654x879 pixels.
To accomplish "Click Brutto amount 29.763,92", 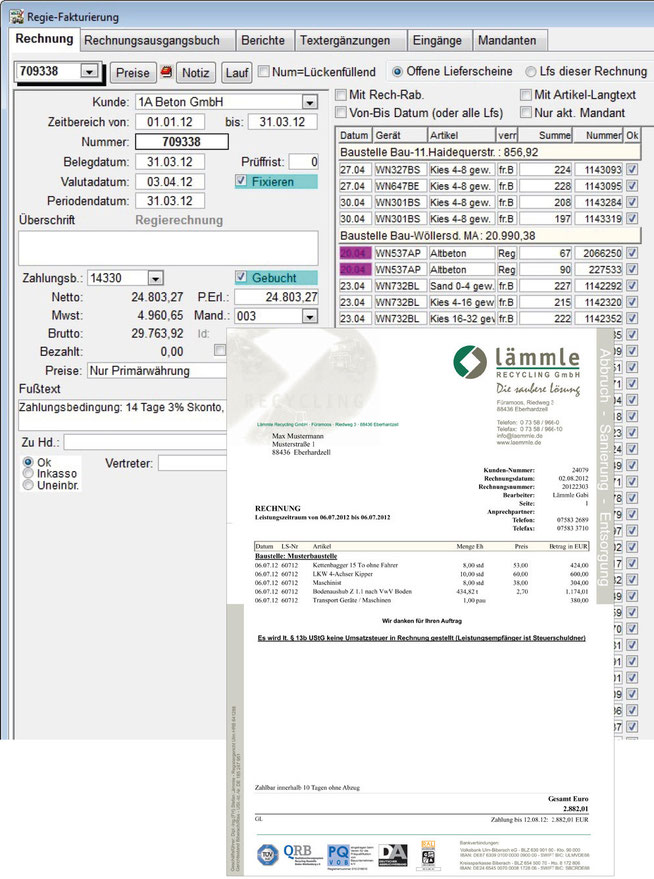I will (157, 334).
